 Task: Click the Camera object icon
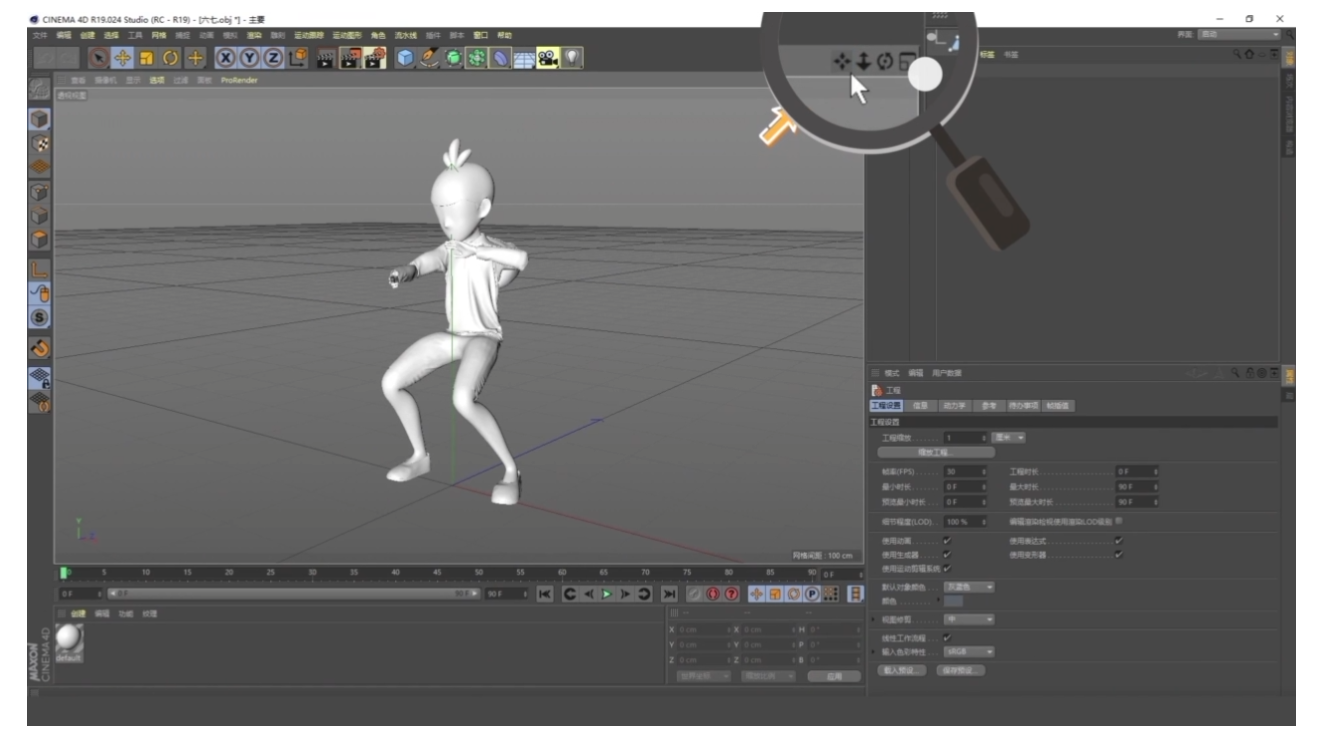[x=548, y=58]
